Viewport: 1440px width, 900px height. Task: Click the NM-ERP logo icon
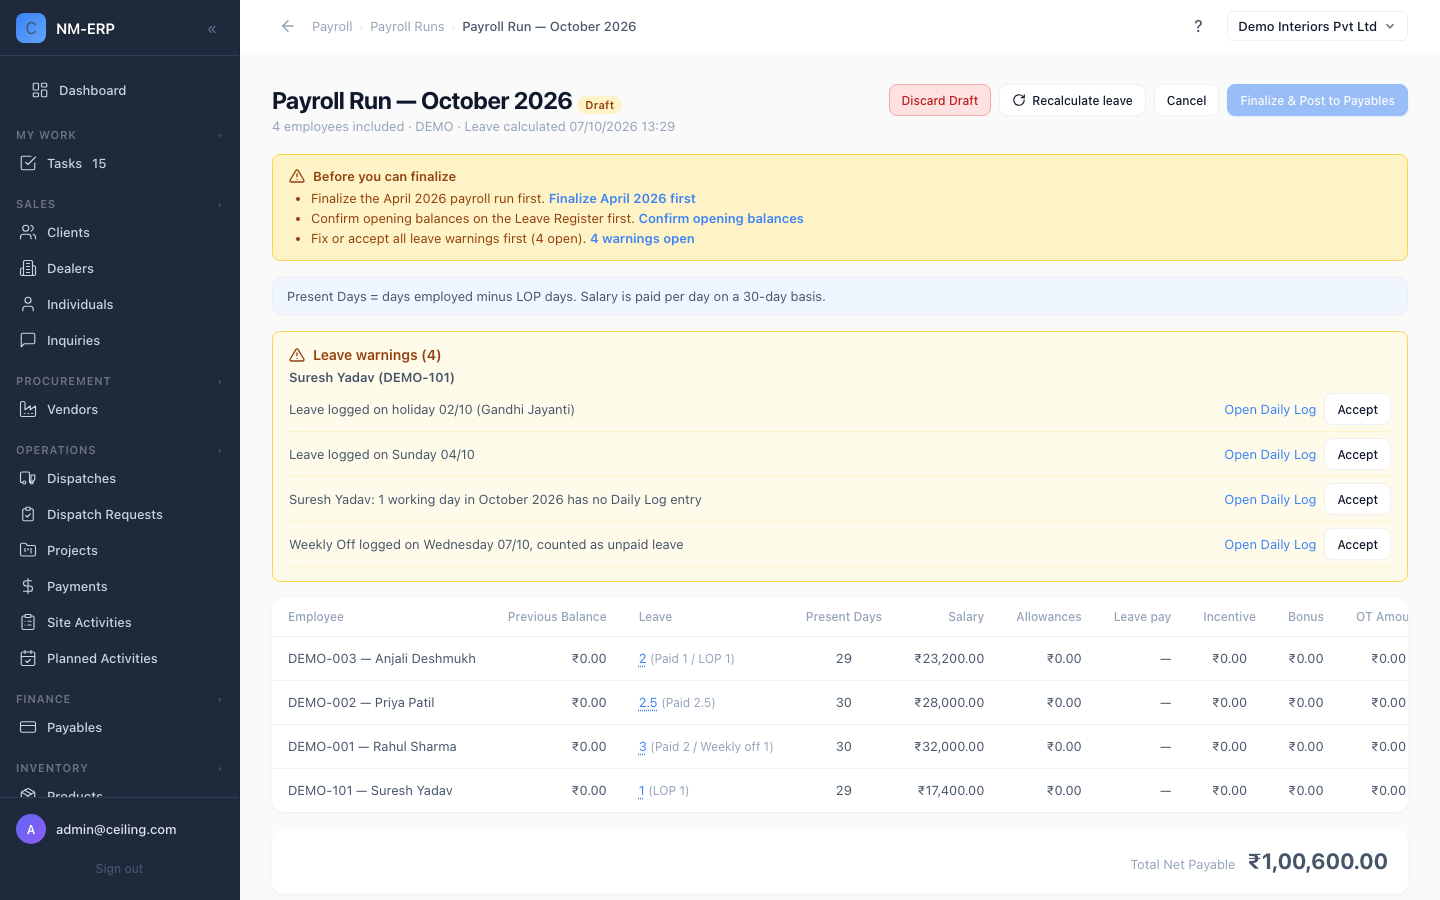(31, 28)
